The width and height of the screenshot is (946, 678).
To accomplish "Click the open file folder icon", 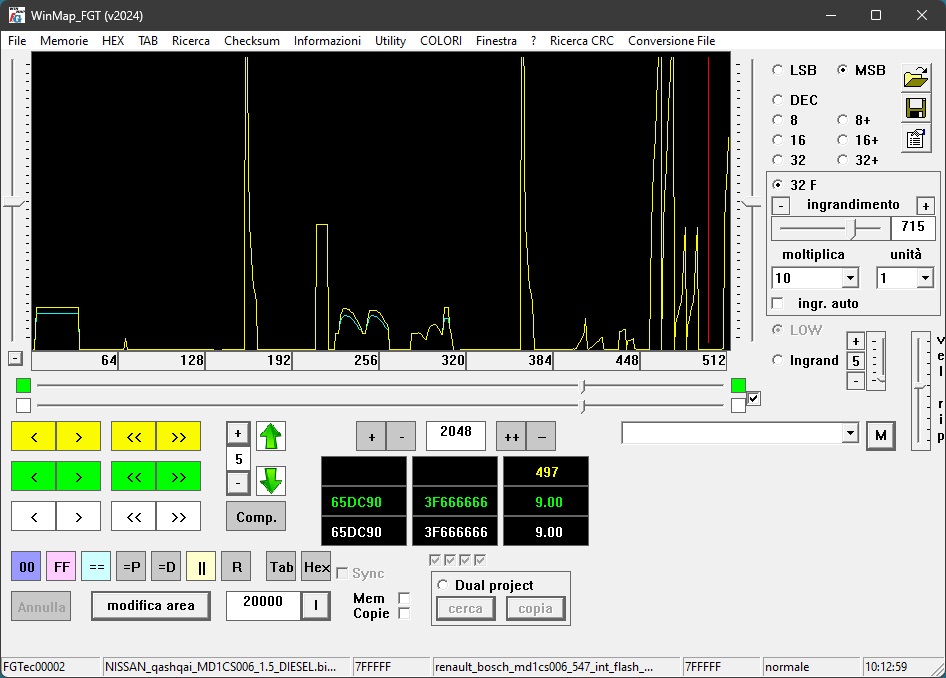I will click(915, 77).
